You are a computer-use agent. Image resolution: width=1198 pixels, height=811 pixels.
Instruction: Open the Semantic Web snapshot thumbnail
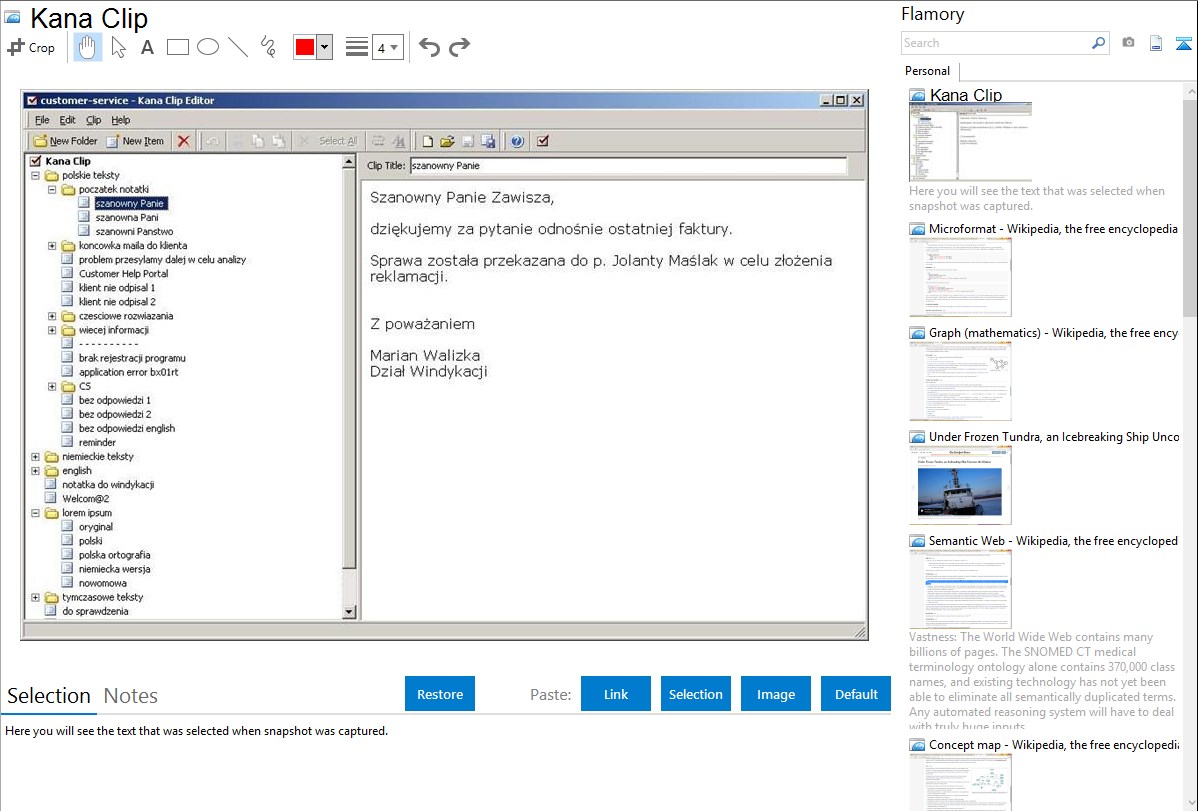pyautogui.click(x=960, y=588)
